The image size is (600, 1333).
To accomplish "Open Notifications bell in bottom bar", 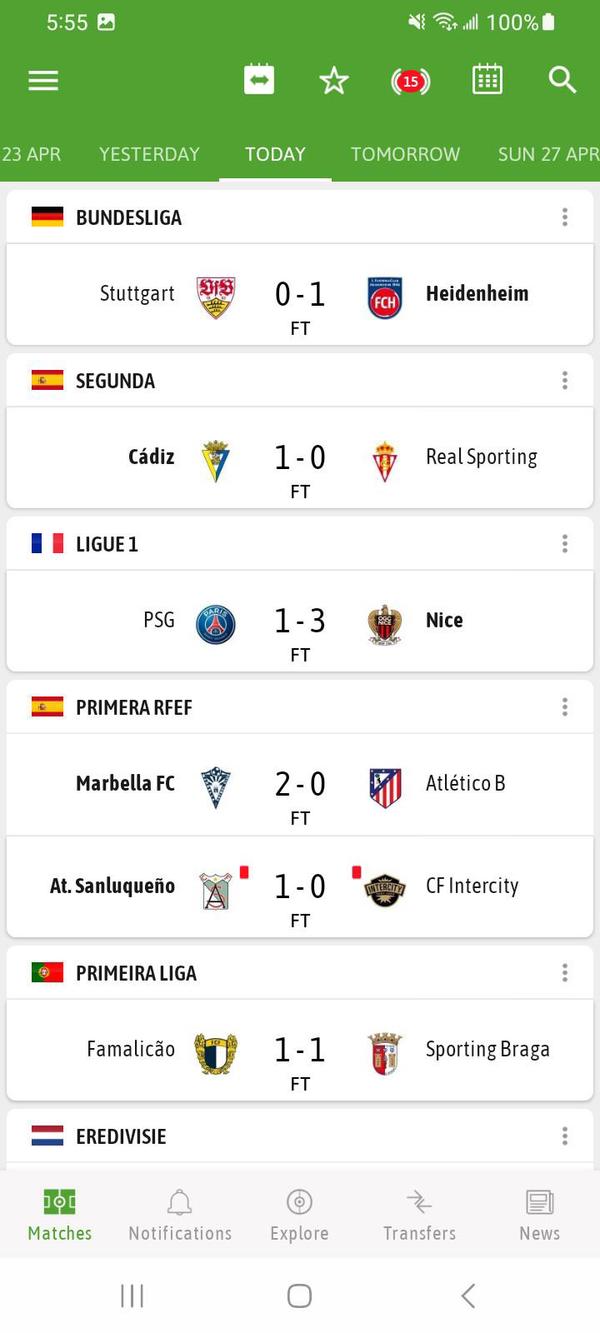I will click(x=180, y=1215).
